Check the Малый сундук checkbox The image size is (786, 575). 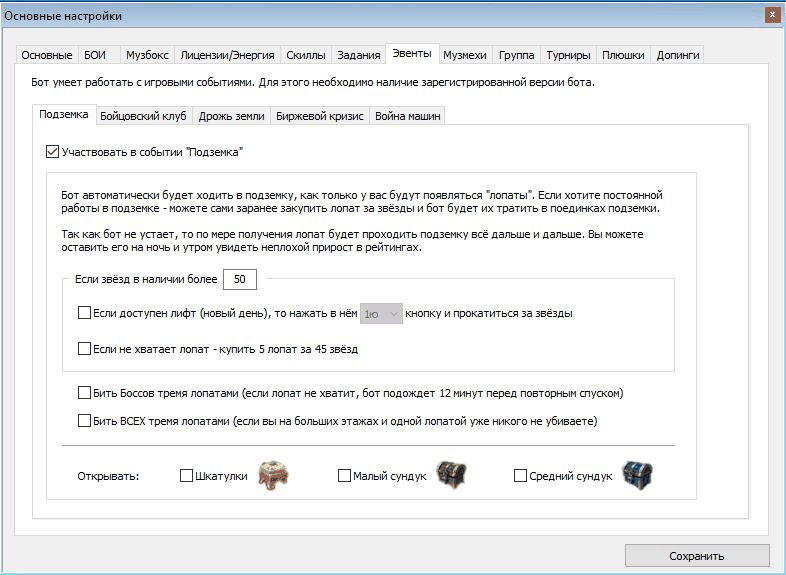344,475
